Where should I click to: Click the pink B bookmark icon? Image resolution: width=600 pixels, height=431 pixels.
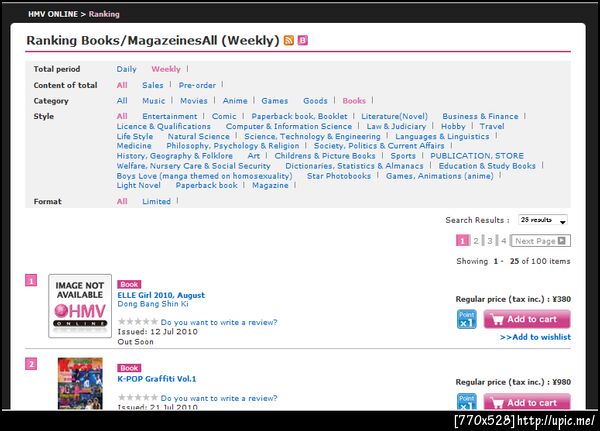(x=303, y=40)
